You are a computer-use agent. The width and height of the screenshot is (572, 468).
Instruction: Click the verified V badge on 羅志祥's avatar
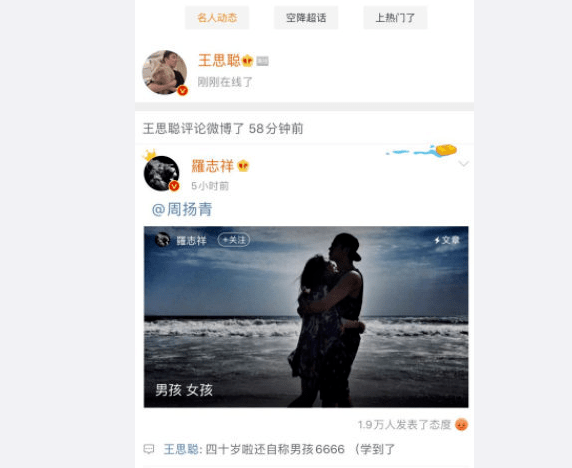(174, 186)
